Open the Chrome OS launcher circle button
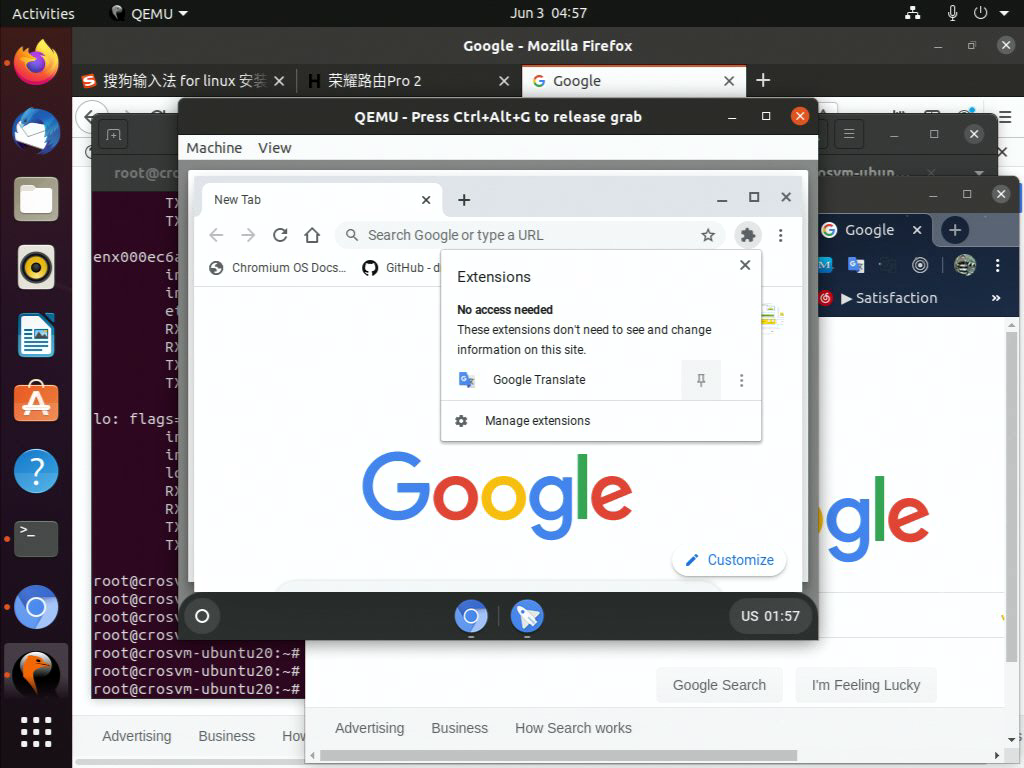This screenshot has height=768, width=1024. (x=202, y=616)
